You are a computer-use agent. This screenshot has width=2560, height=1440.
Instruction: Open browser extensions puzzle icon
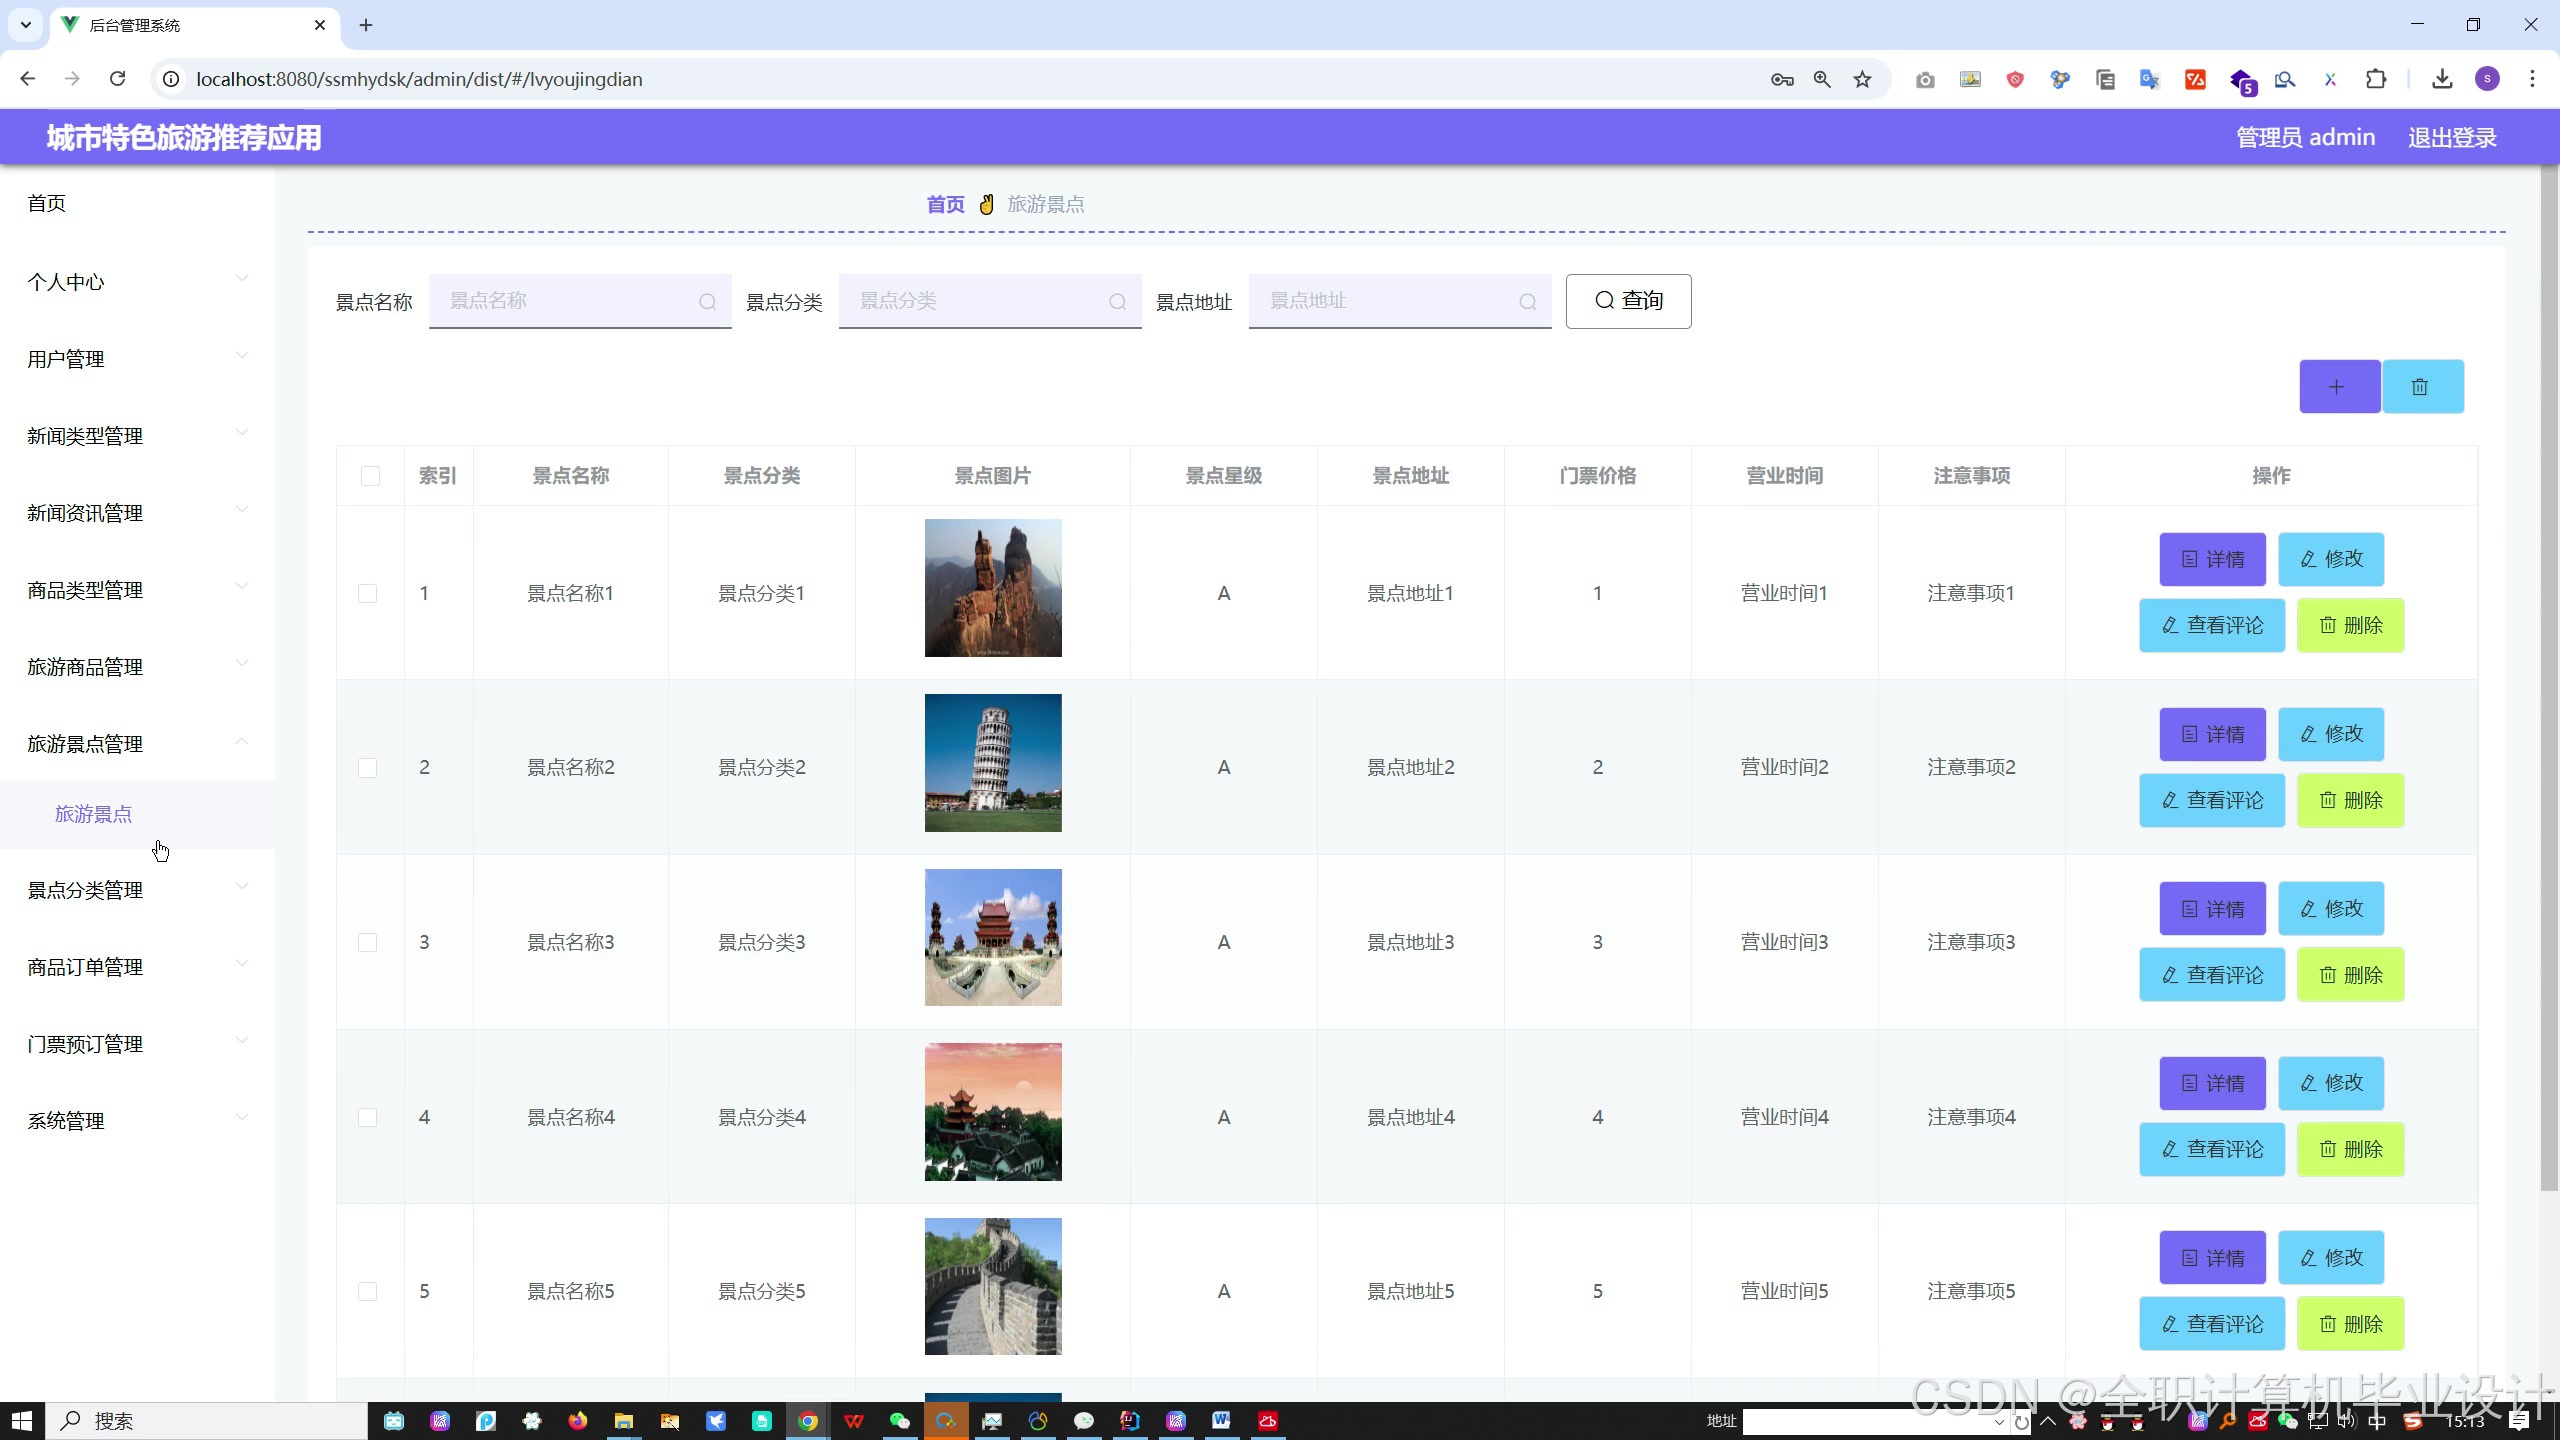2376,79
